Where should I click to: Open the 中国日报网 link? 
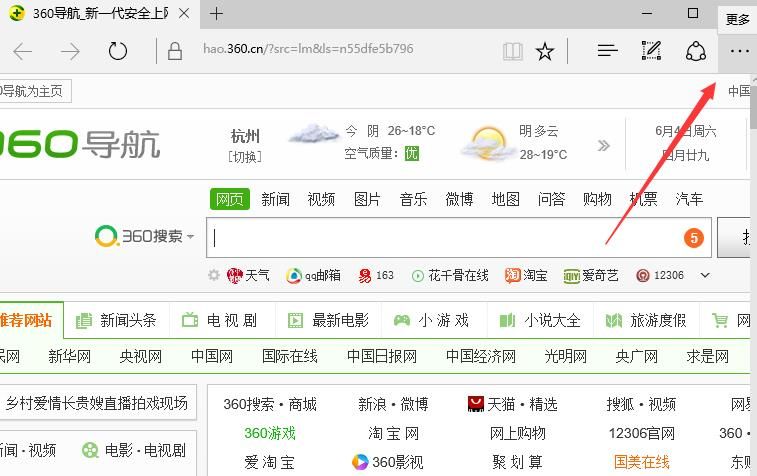point(382,356)
